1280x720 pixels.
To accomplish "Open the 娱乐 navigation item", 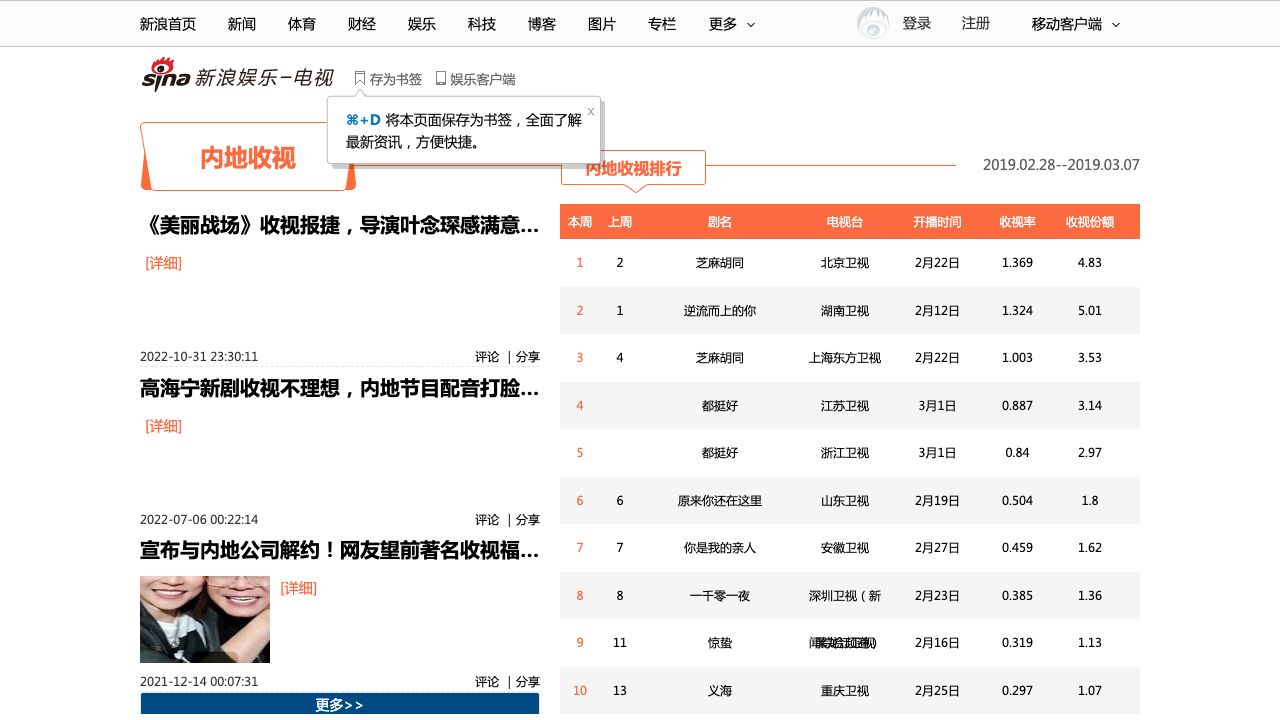I will [x=422, y=24].
